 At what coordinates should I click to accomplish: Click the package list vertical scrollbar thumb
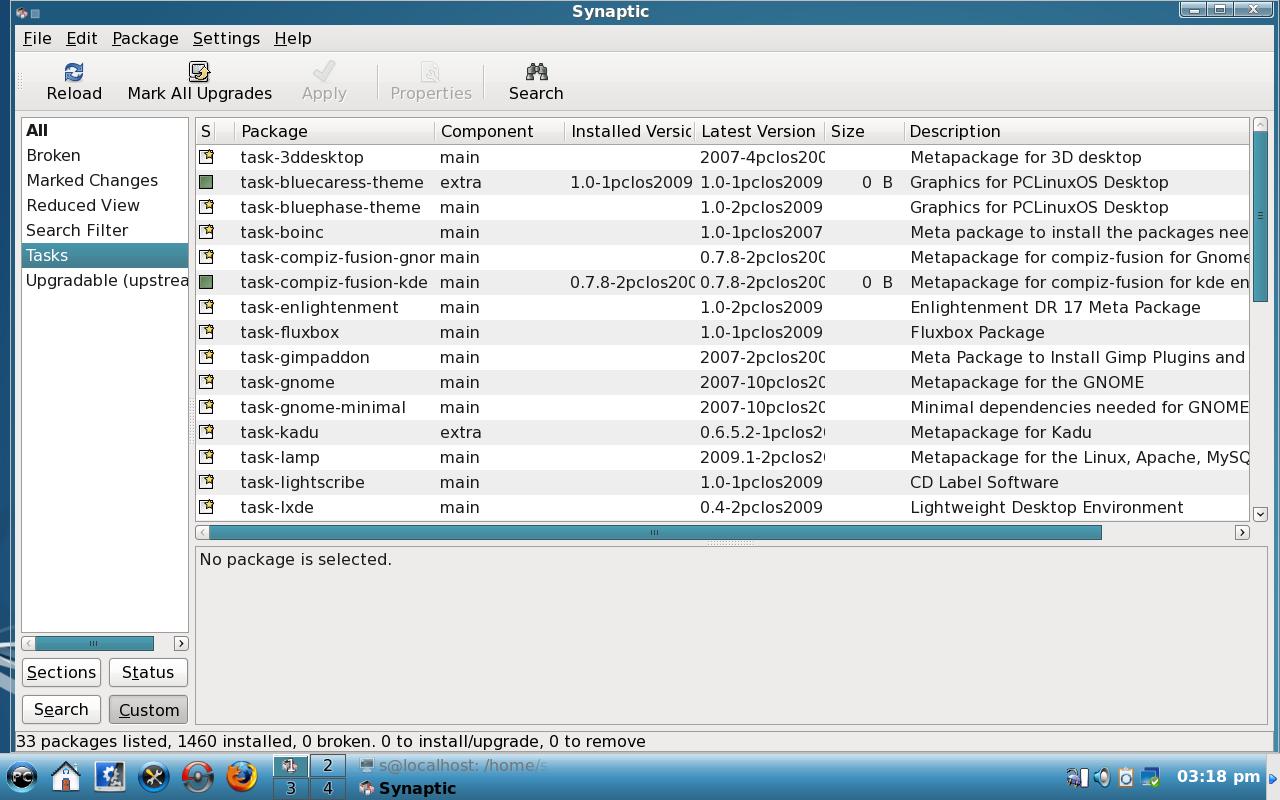(x=1260, y=215)
